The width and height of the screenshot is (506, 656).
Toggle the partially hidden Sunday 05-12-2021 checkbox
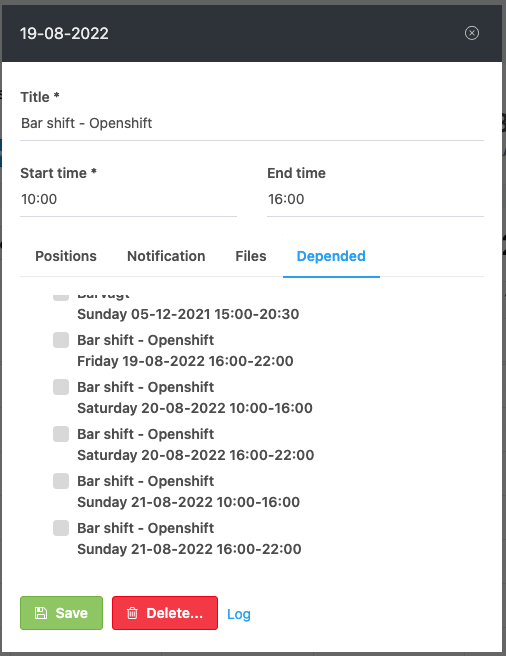pyautogui.click(x=61, y=297)
